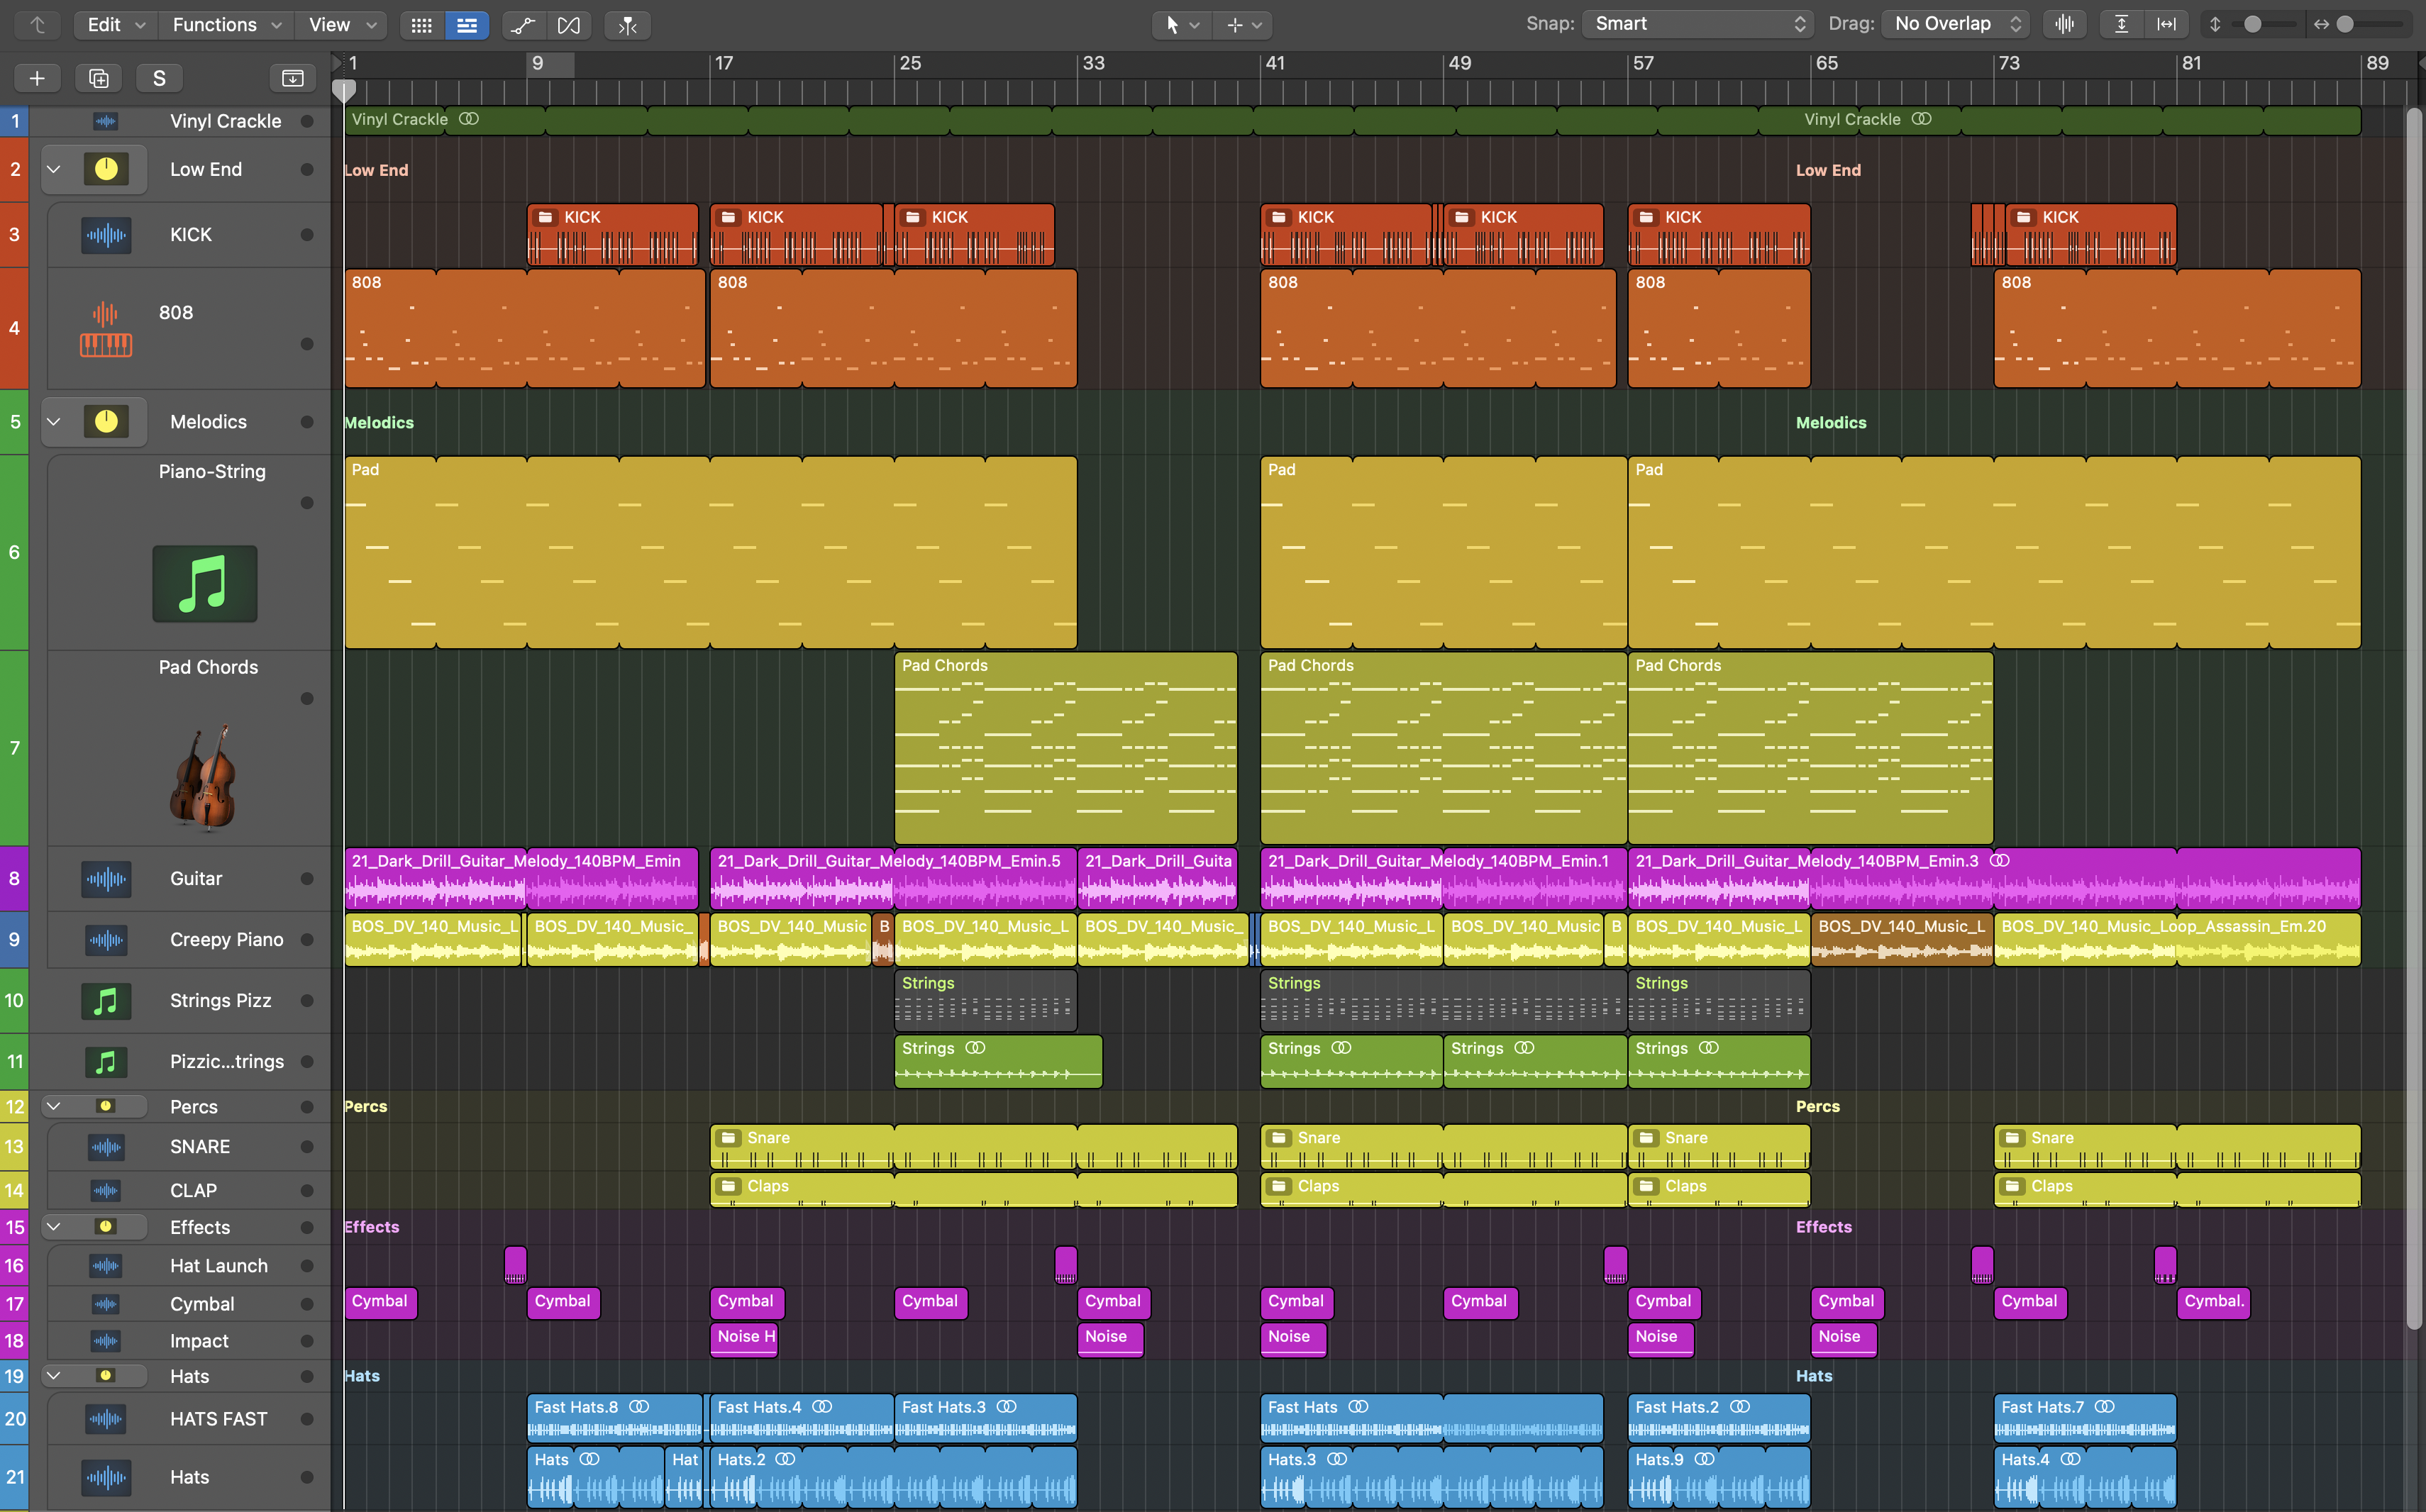Collapse the Melodics track stack
Image resolution: width=2426 pixels, height=1512 pixels.
[x=54, y=421]
